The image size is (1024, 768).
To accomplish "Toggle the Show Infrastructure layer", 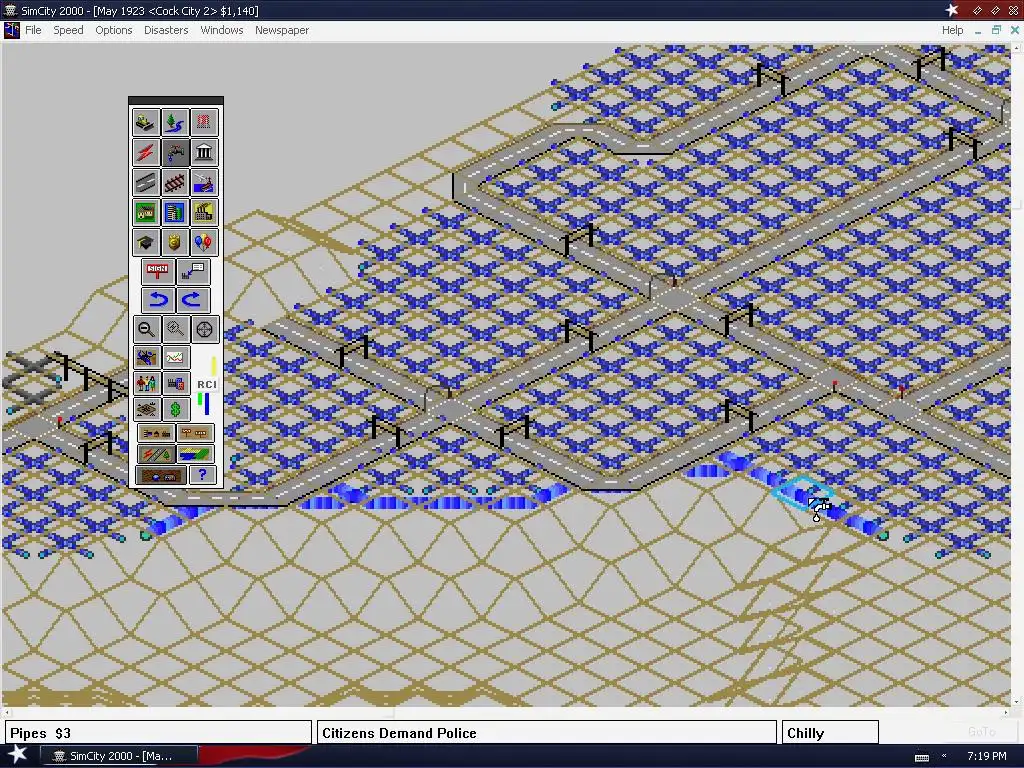I will pos(155,454).
